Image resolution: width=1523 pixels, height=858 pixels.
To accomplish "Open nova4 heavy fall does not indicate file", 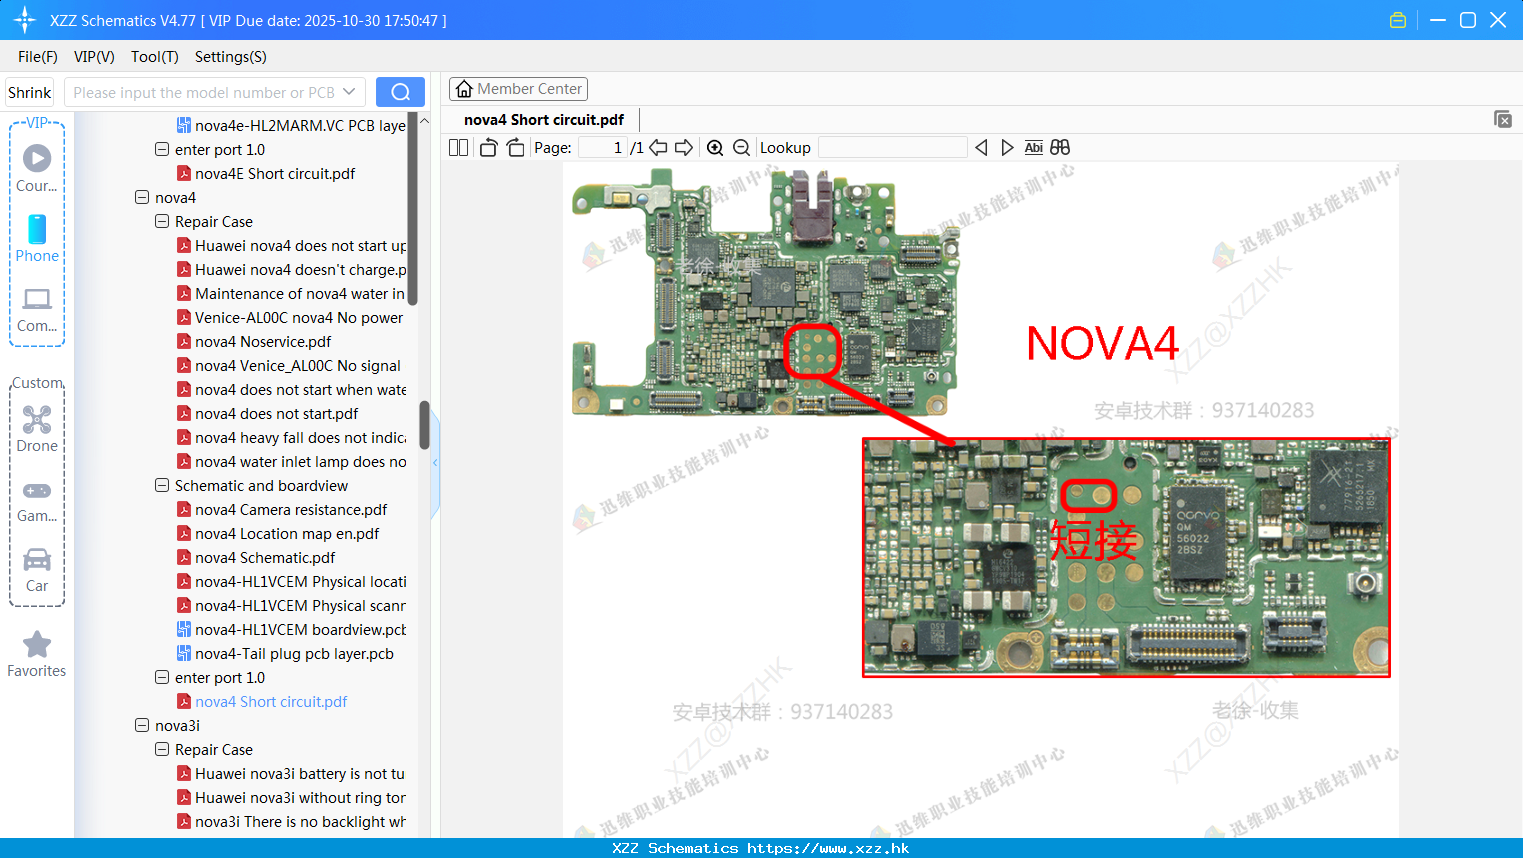I will (x=300, y=438).
